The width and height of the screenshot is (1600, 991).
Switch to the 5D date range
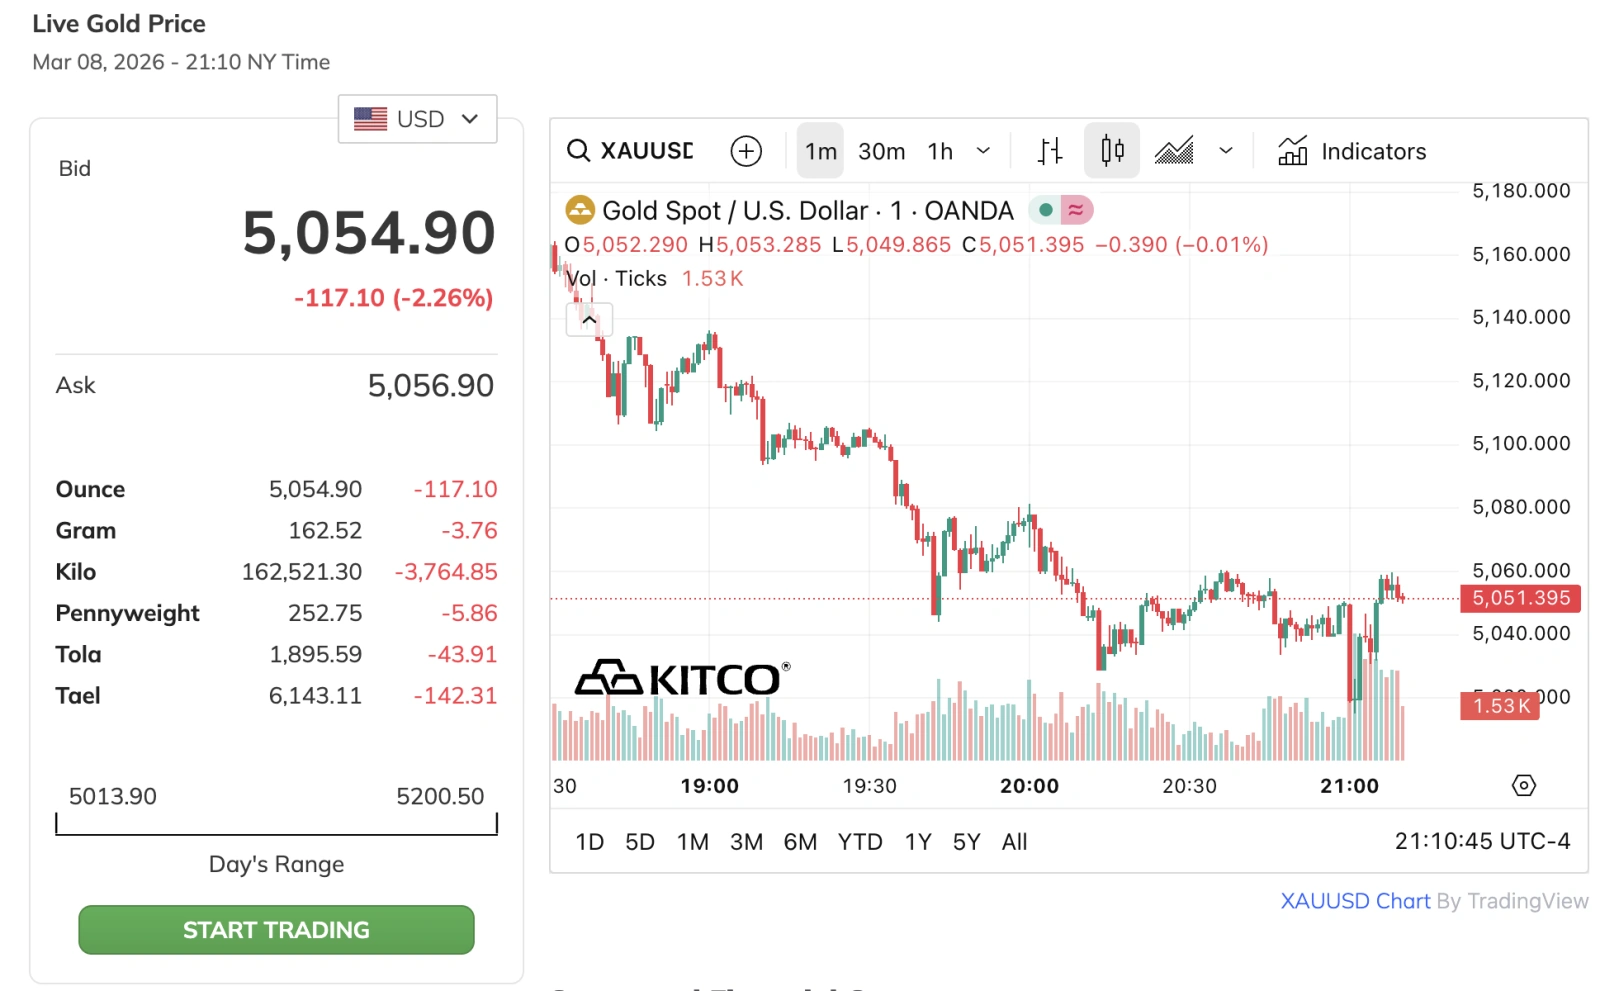639,842
